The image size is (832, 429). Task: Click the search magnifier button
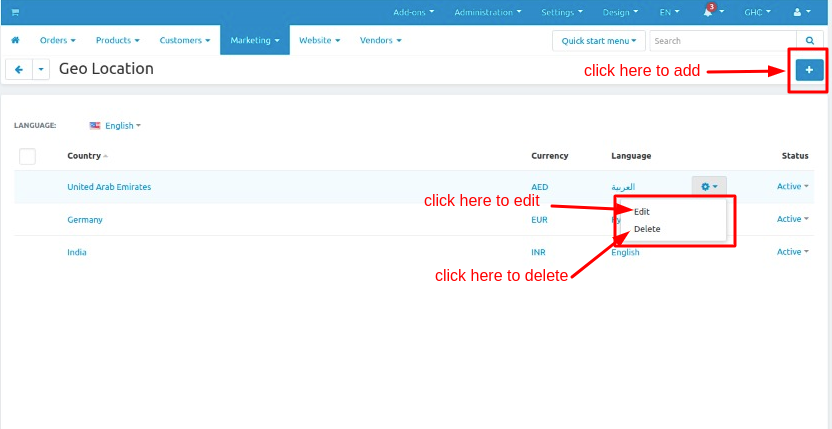[810, 40]
